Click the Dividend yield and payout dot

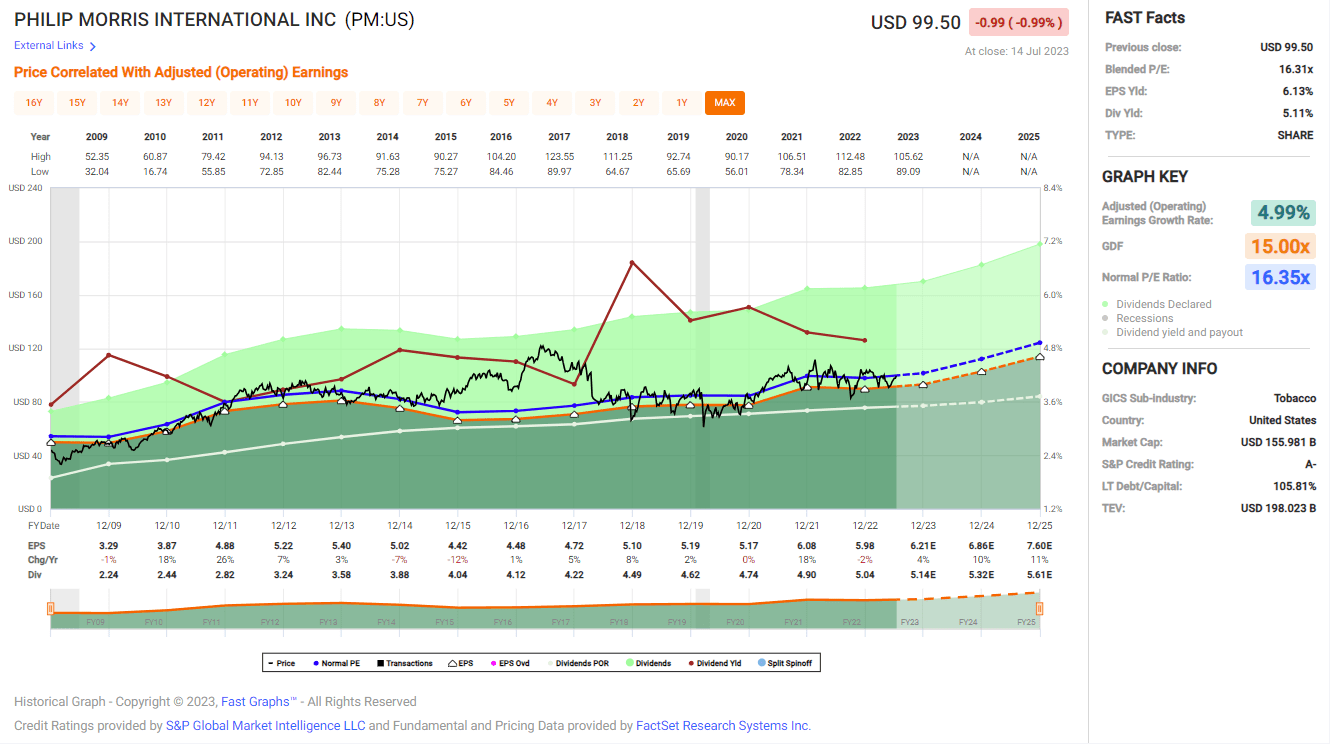click(x=1105, y=331)
